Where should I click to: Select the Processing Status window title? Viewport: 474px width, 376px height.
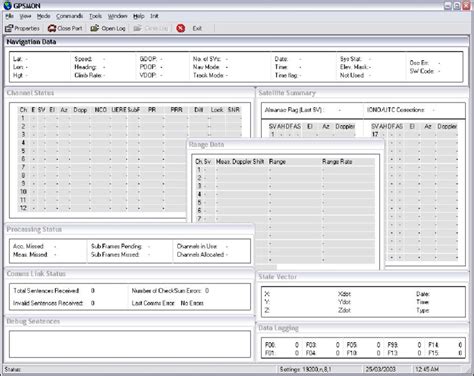(x=34, y=229)
